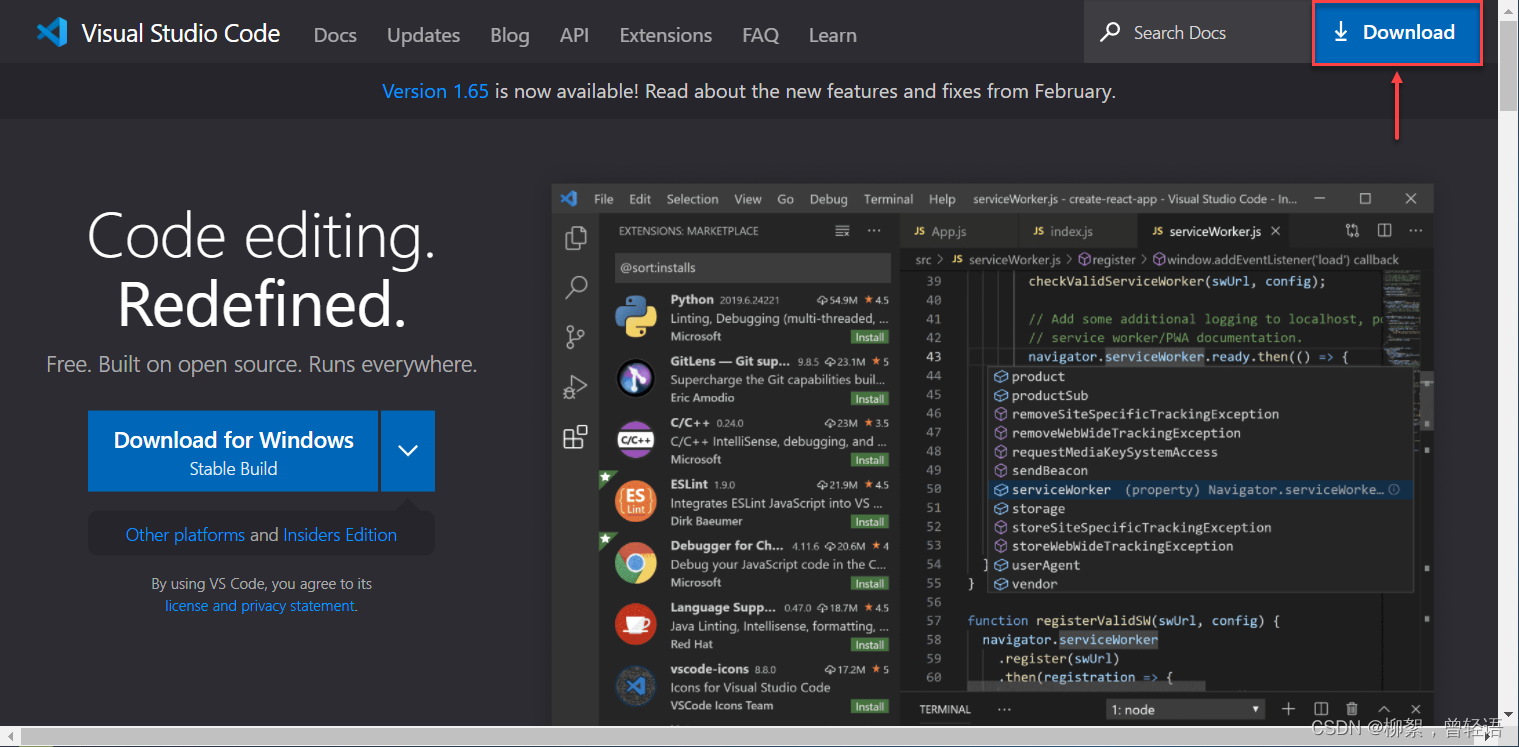
Task: Click the Visual Studio Code logo icon
Action: pos(52,33)
